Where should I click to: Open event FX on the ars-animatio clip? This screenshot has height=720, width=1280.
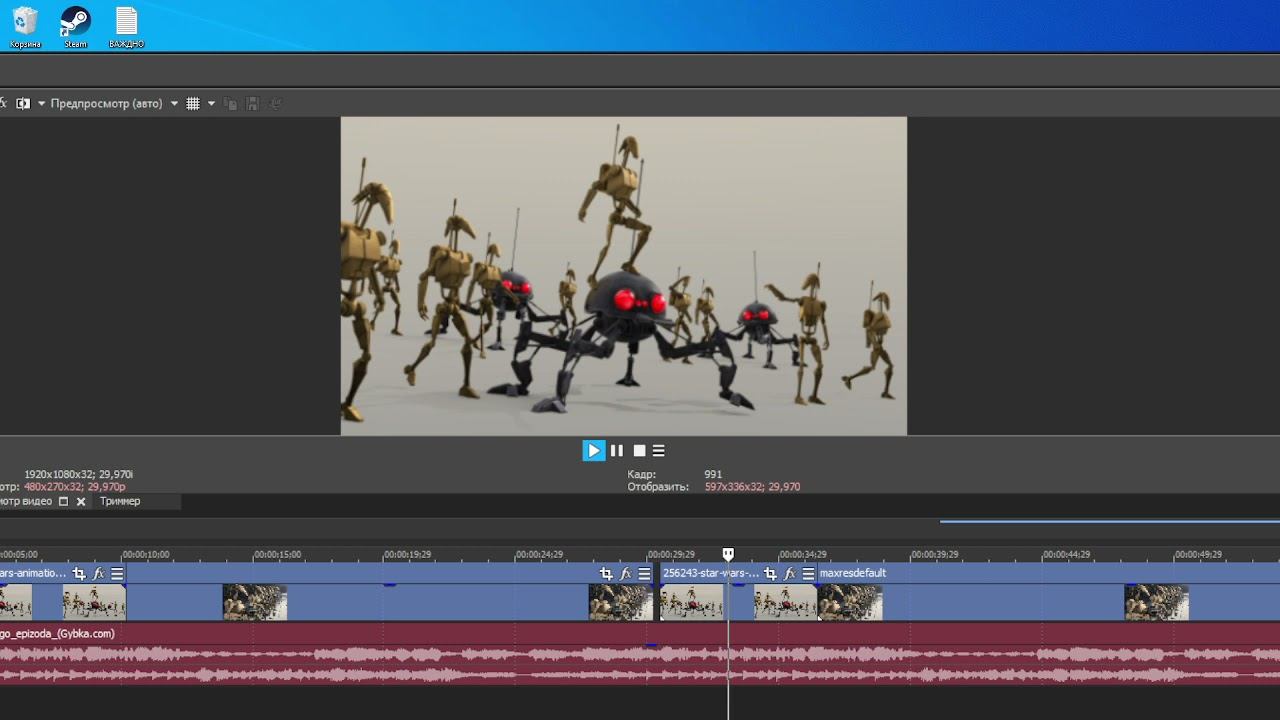(x=98, y=574)
